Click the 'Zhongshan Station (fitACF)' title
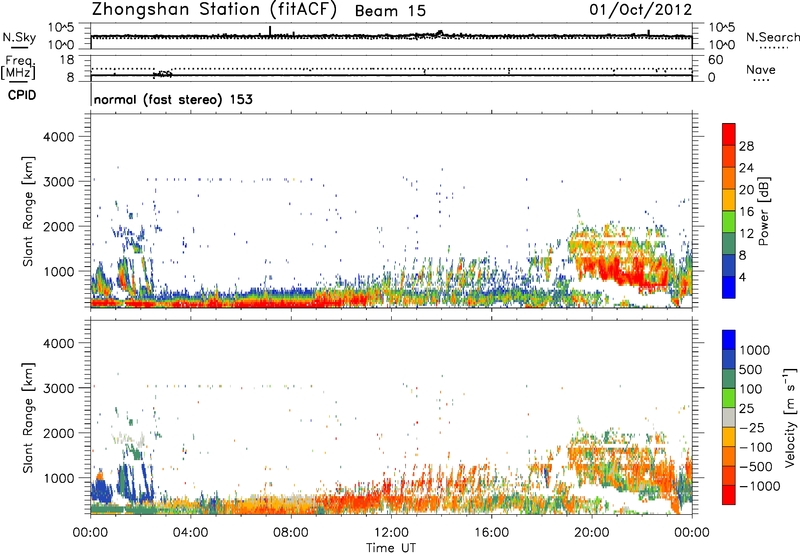Screen dimensions: 800x554 pos(214,9)
